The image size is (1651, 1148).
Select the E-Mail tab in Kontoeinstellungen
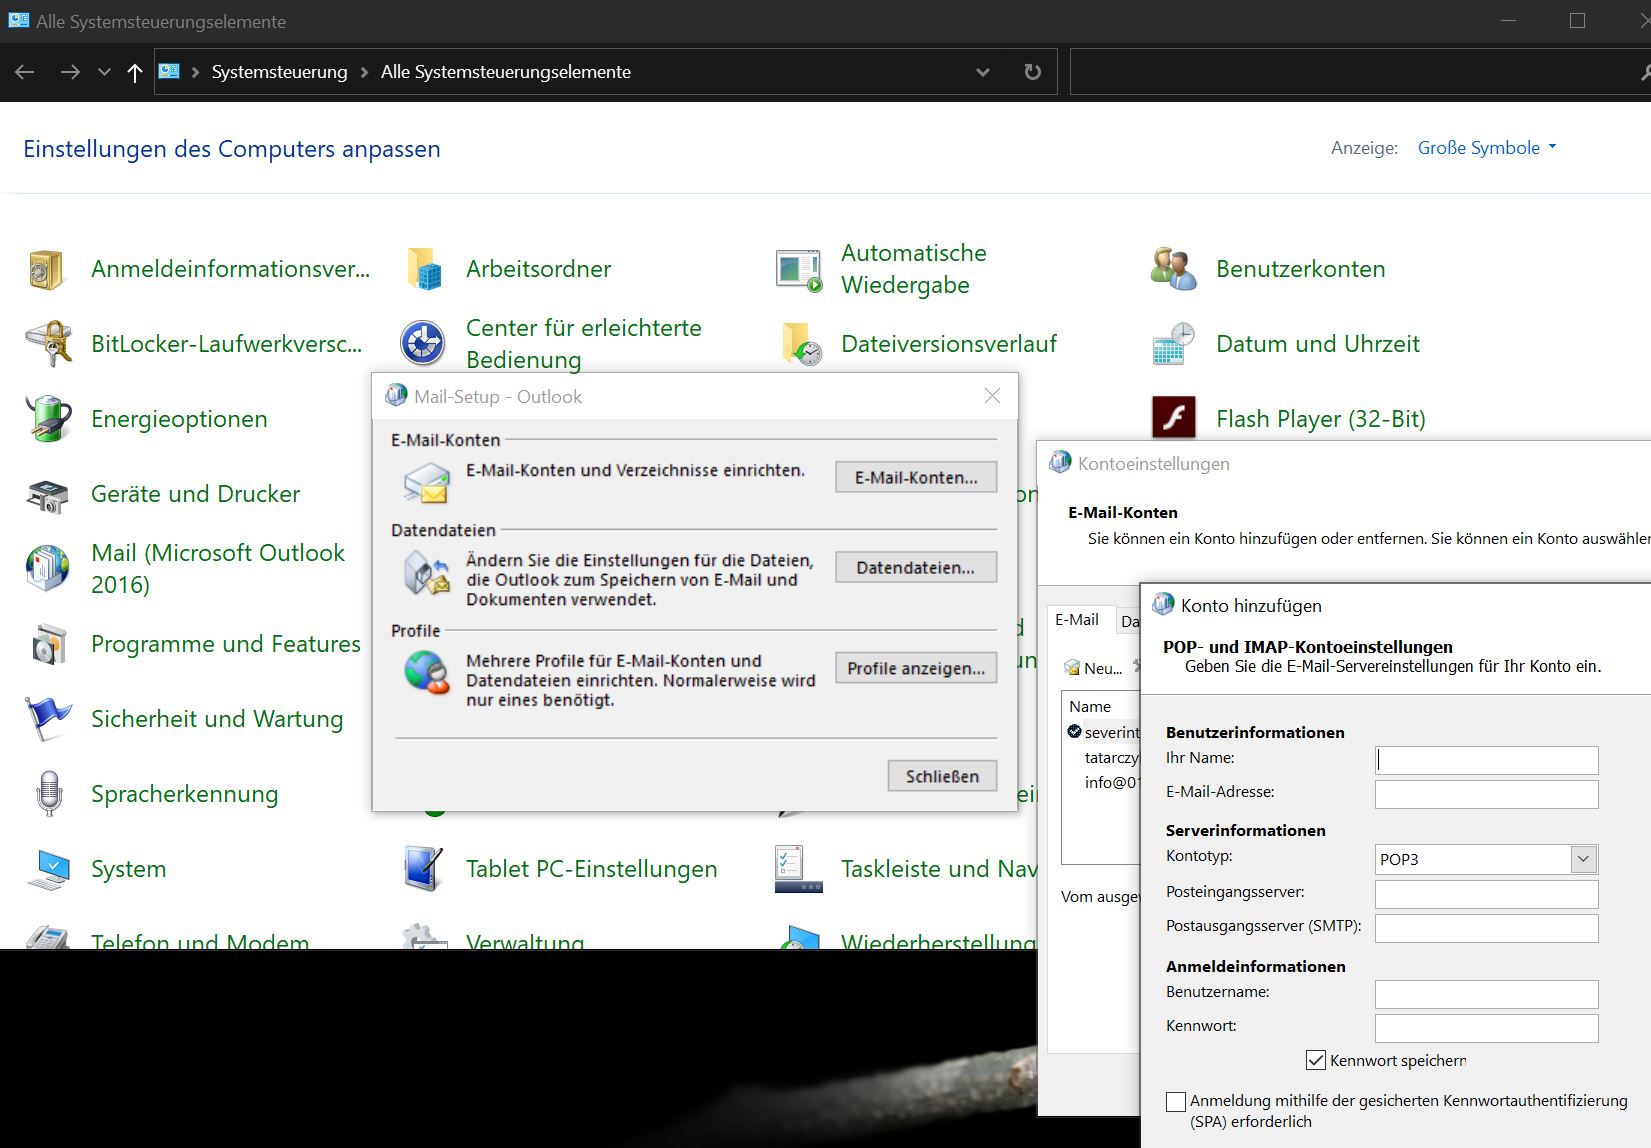tap(1077, 620)
